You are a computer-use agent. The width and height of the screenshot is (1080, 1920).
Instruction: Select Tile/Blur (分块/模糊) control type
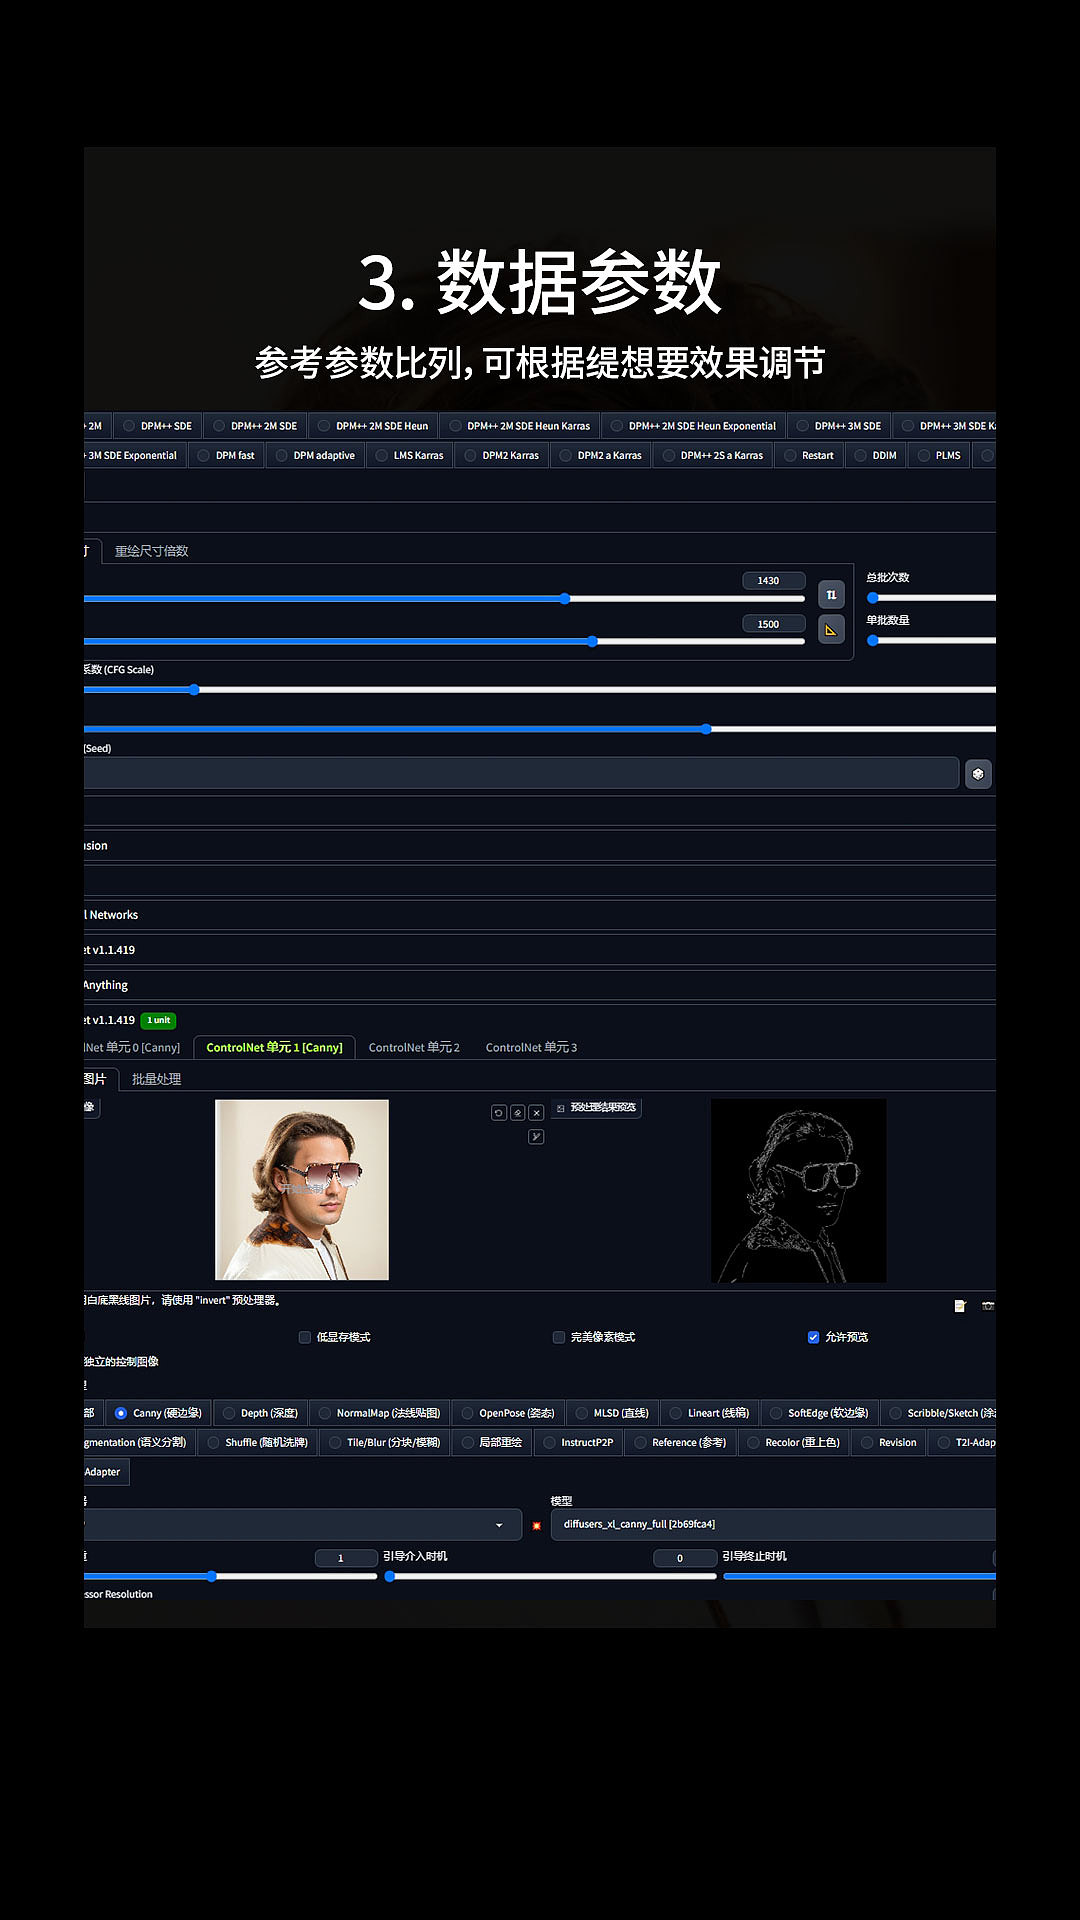[x=385, y=1442]
